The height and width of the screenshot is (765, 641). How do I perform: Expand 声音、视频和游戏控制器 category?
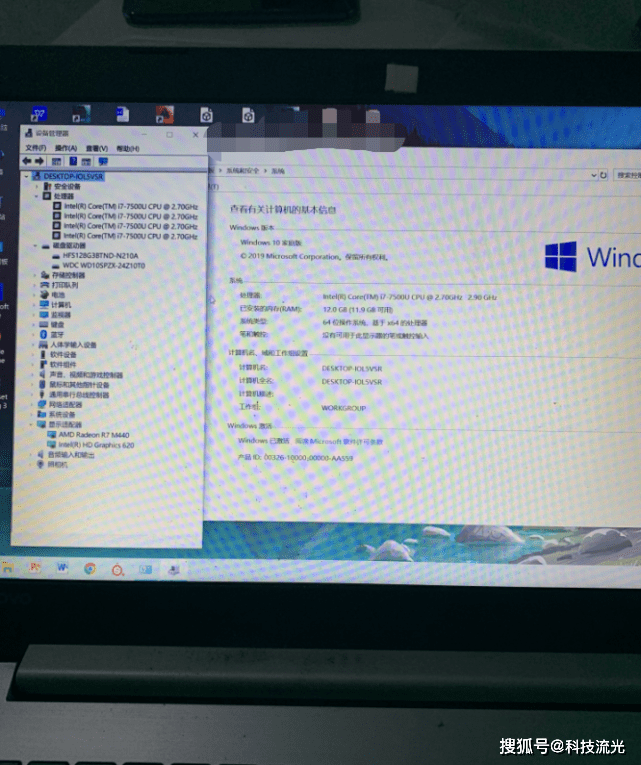pos(33,375)
